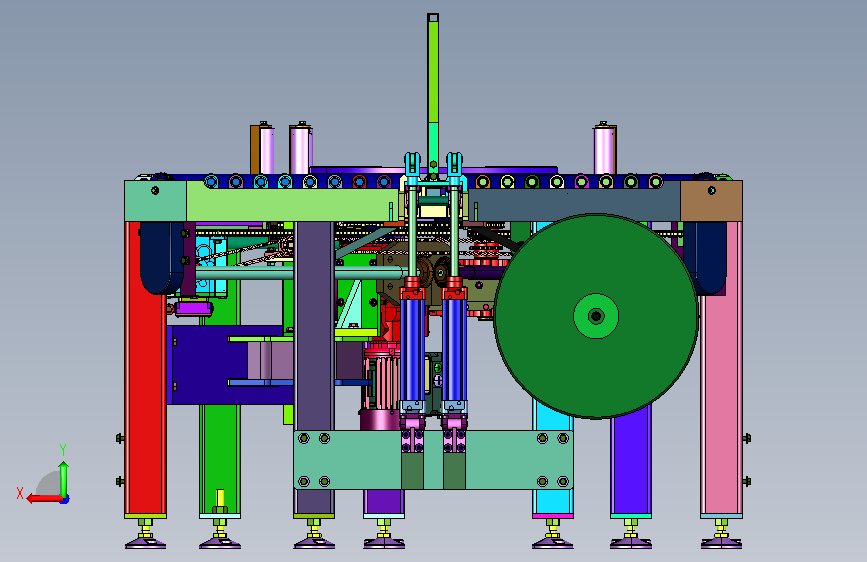
Task: Click the red X axis arrow of the triad
Action: point(44,498)
